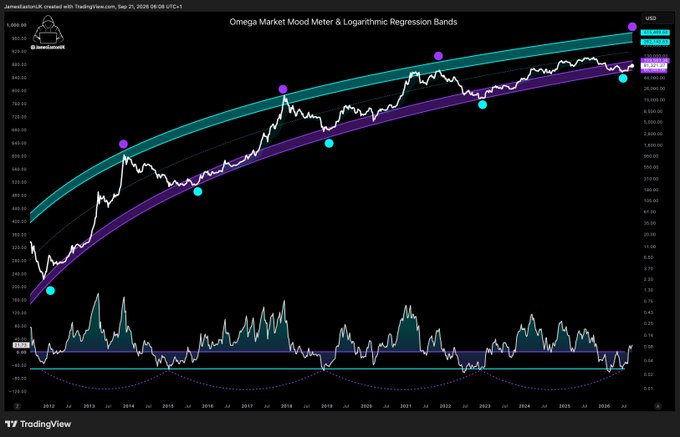
Task: Click the 2015 label on the time axis
Action: click(168, 406)
